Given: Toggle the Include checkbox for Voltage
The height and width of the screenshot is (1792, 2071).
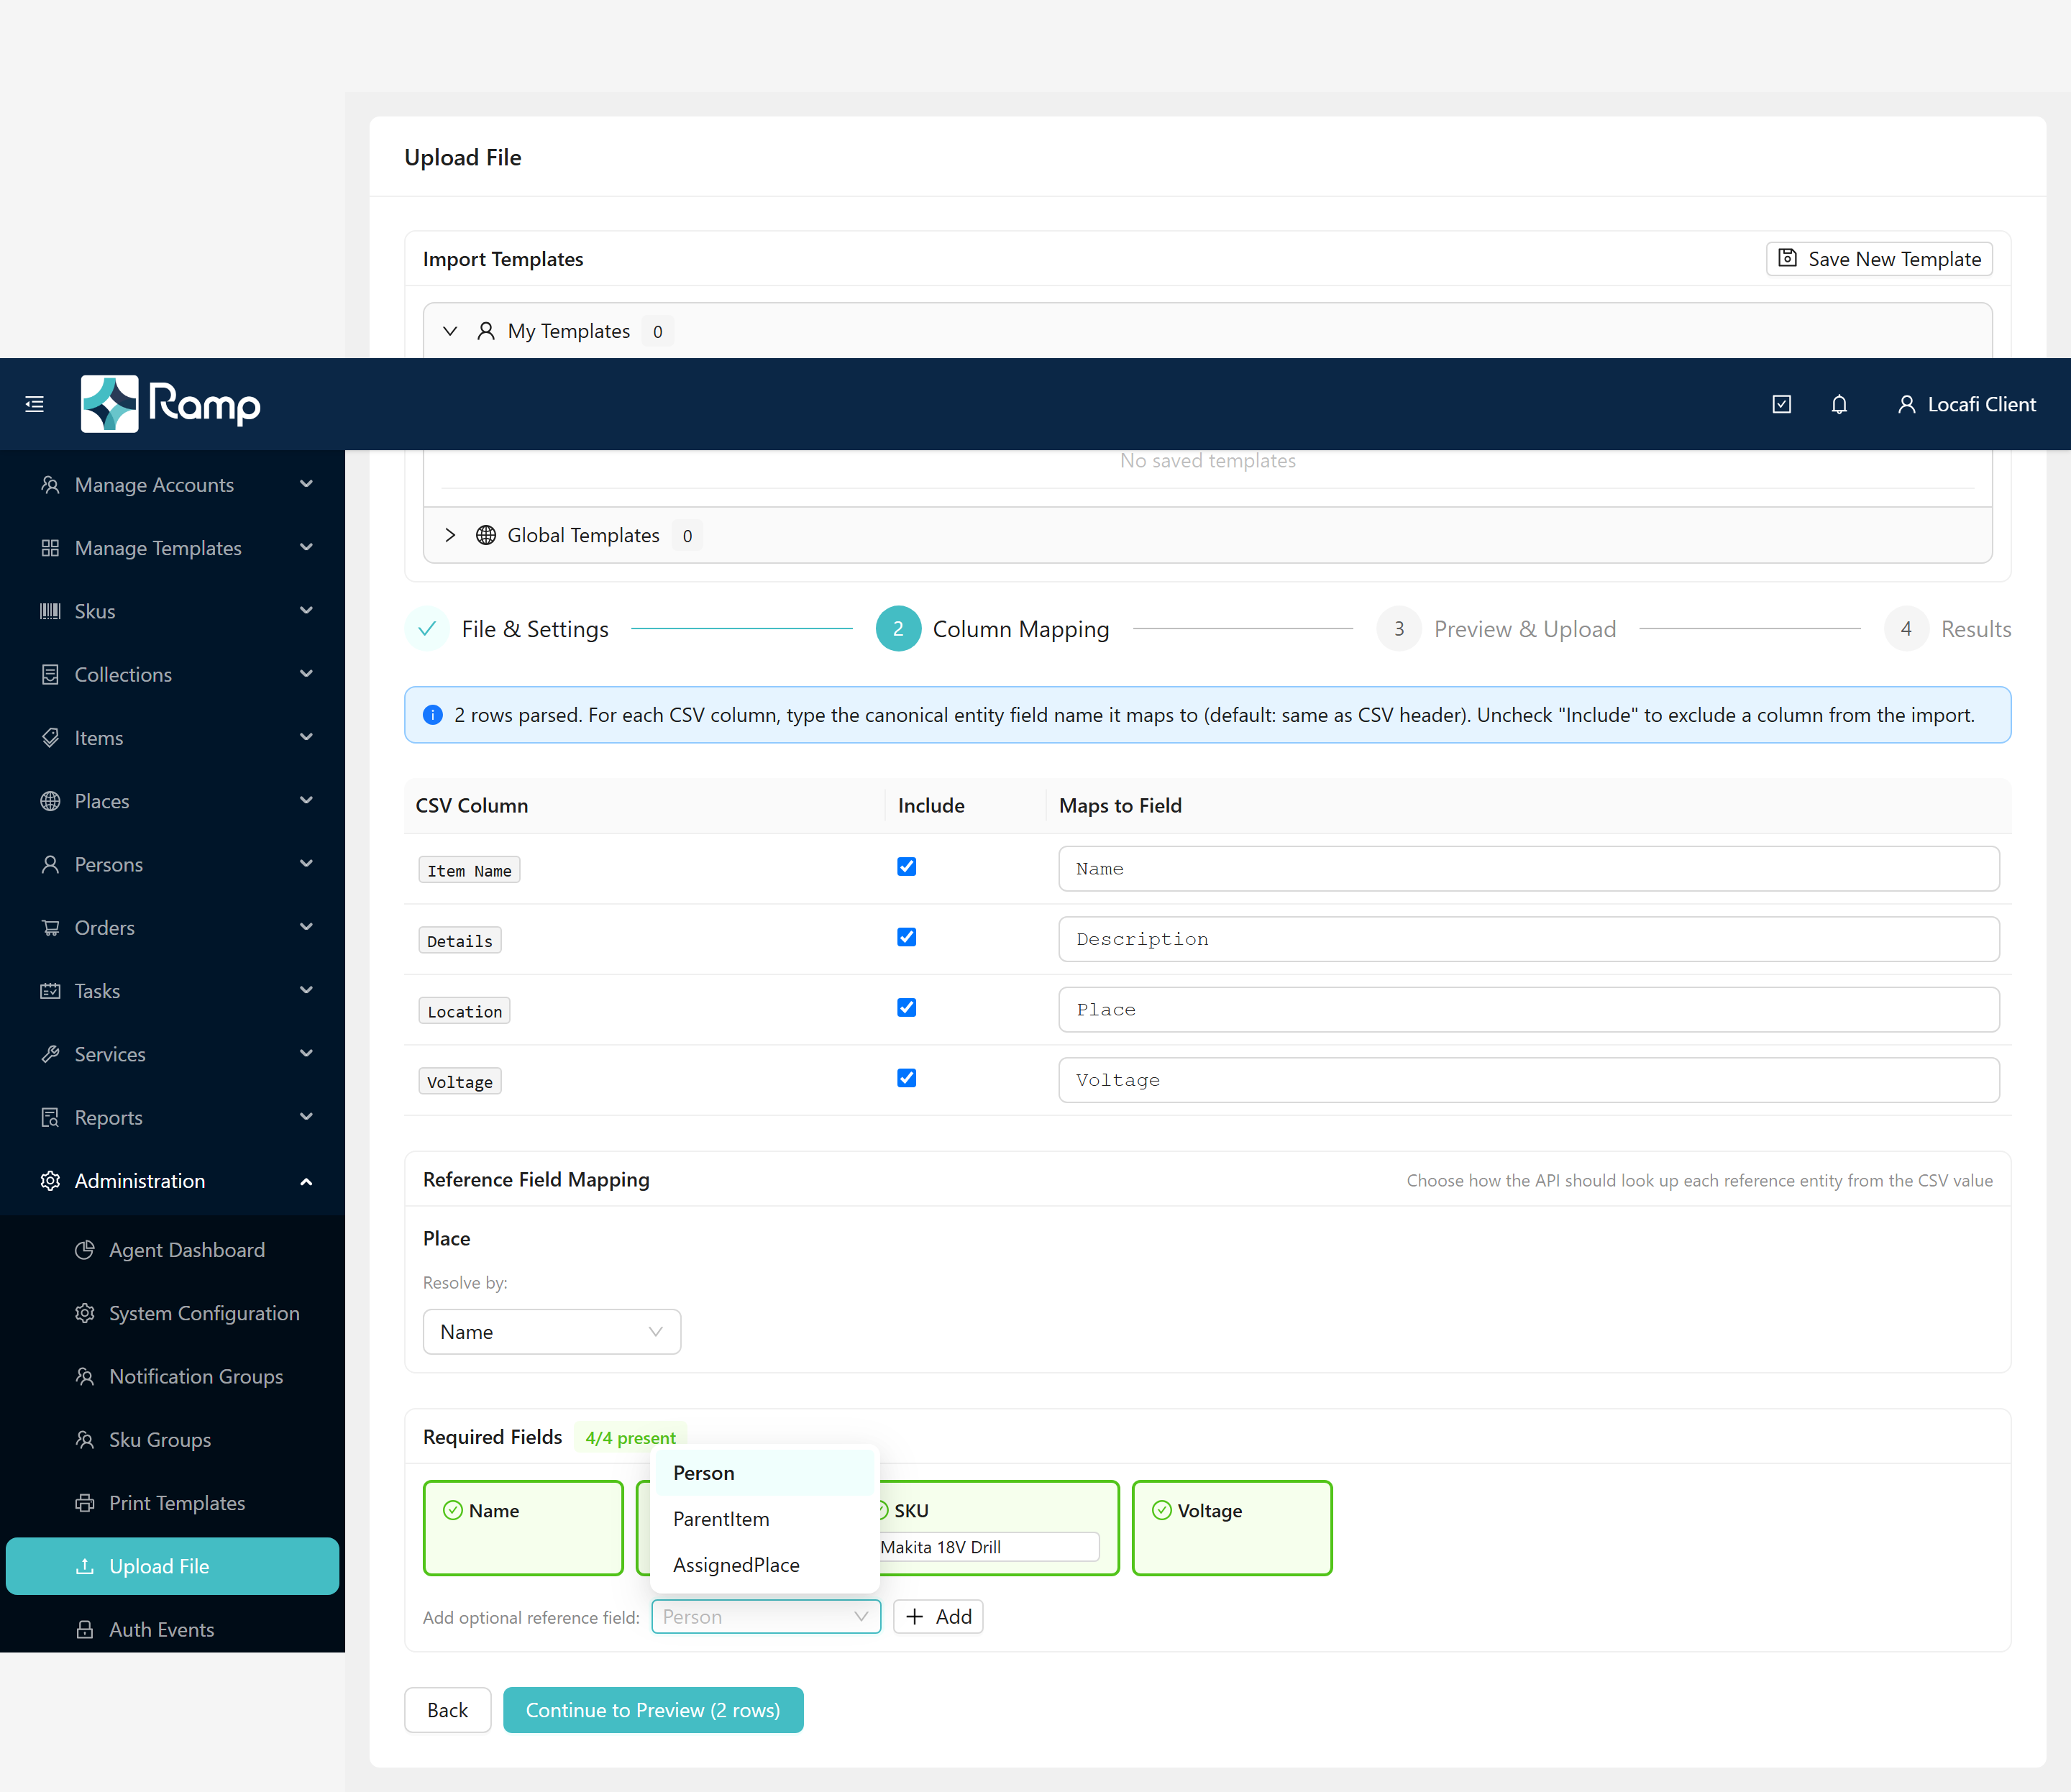Looking at the screenshot, I should (x=906, y=1078).
